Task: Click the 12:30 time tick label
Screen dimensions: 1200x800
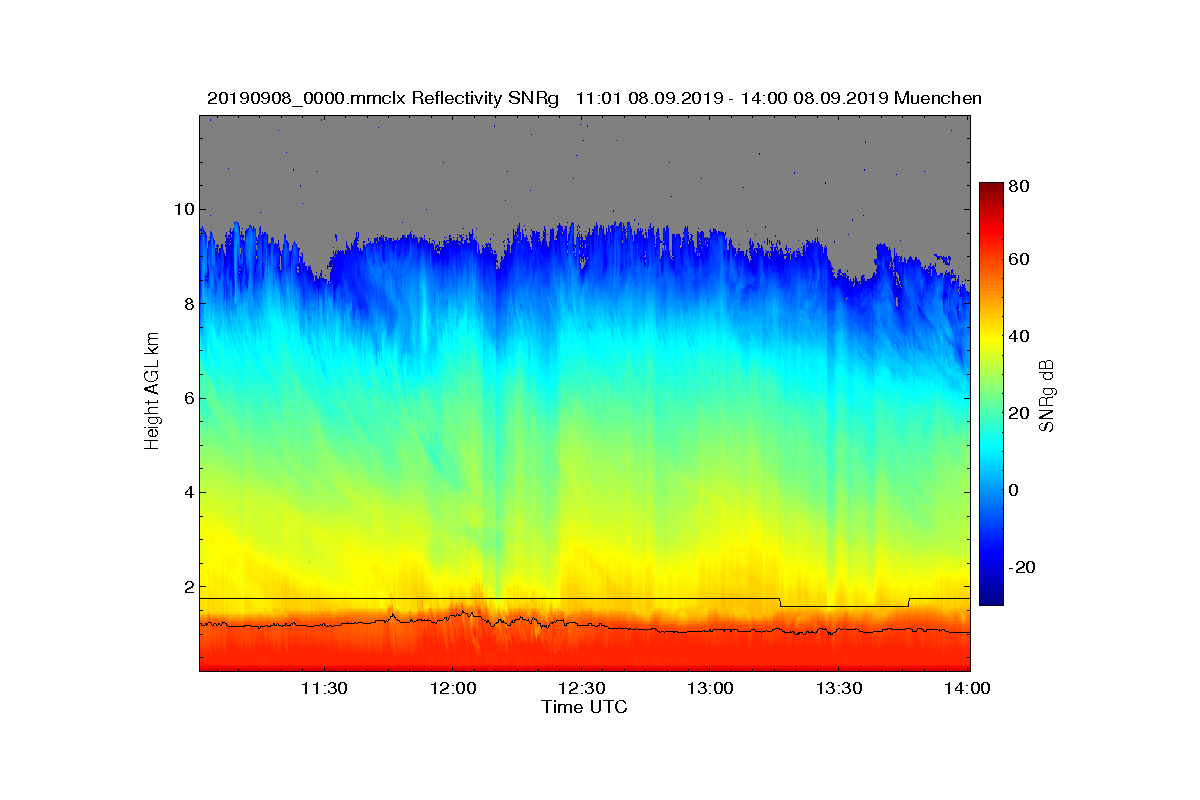Action: pos(581,689)
